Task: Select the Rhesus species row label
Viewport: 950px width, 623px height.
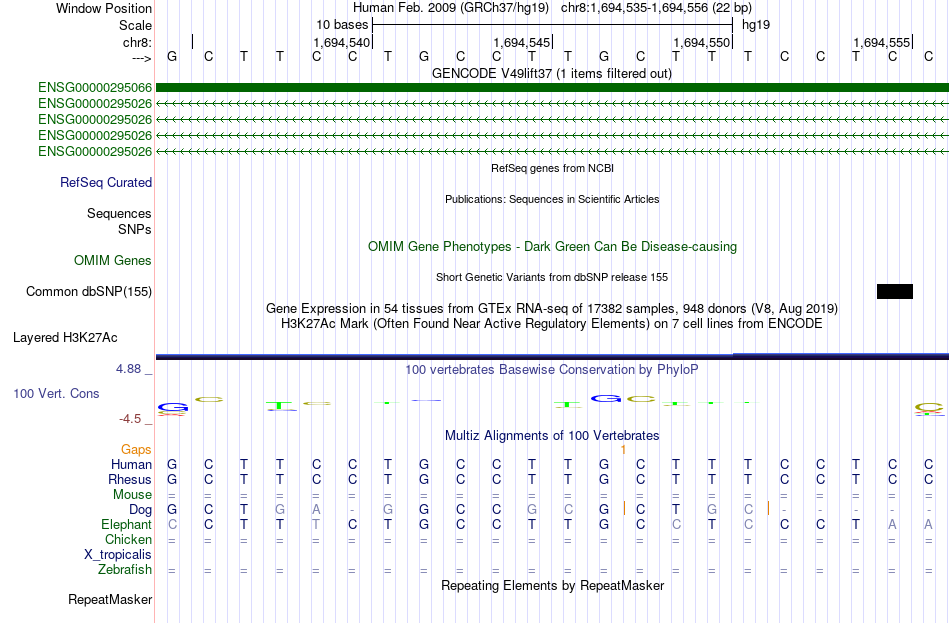Action: tap(130, 479)
